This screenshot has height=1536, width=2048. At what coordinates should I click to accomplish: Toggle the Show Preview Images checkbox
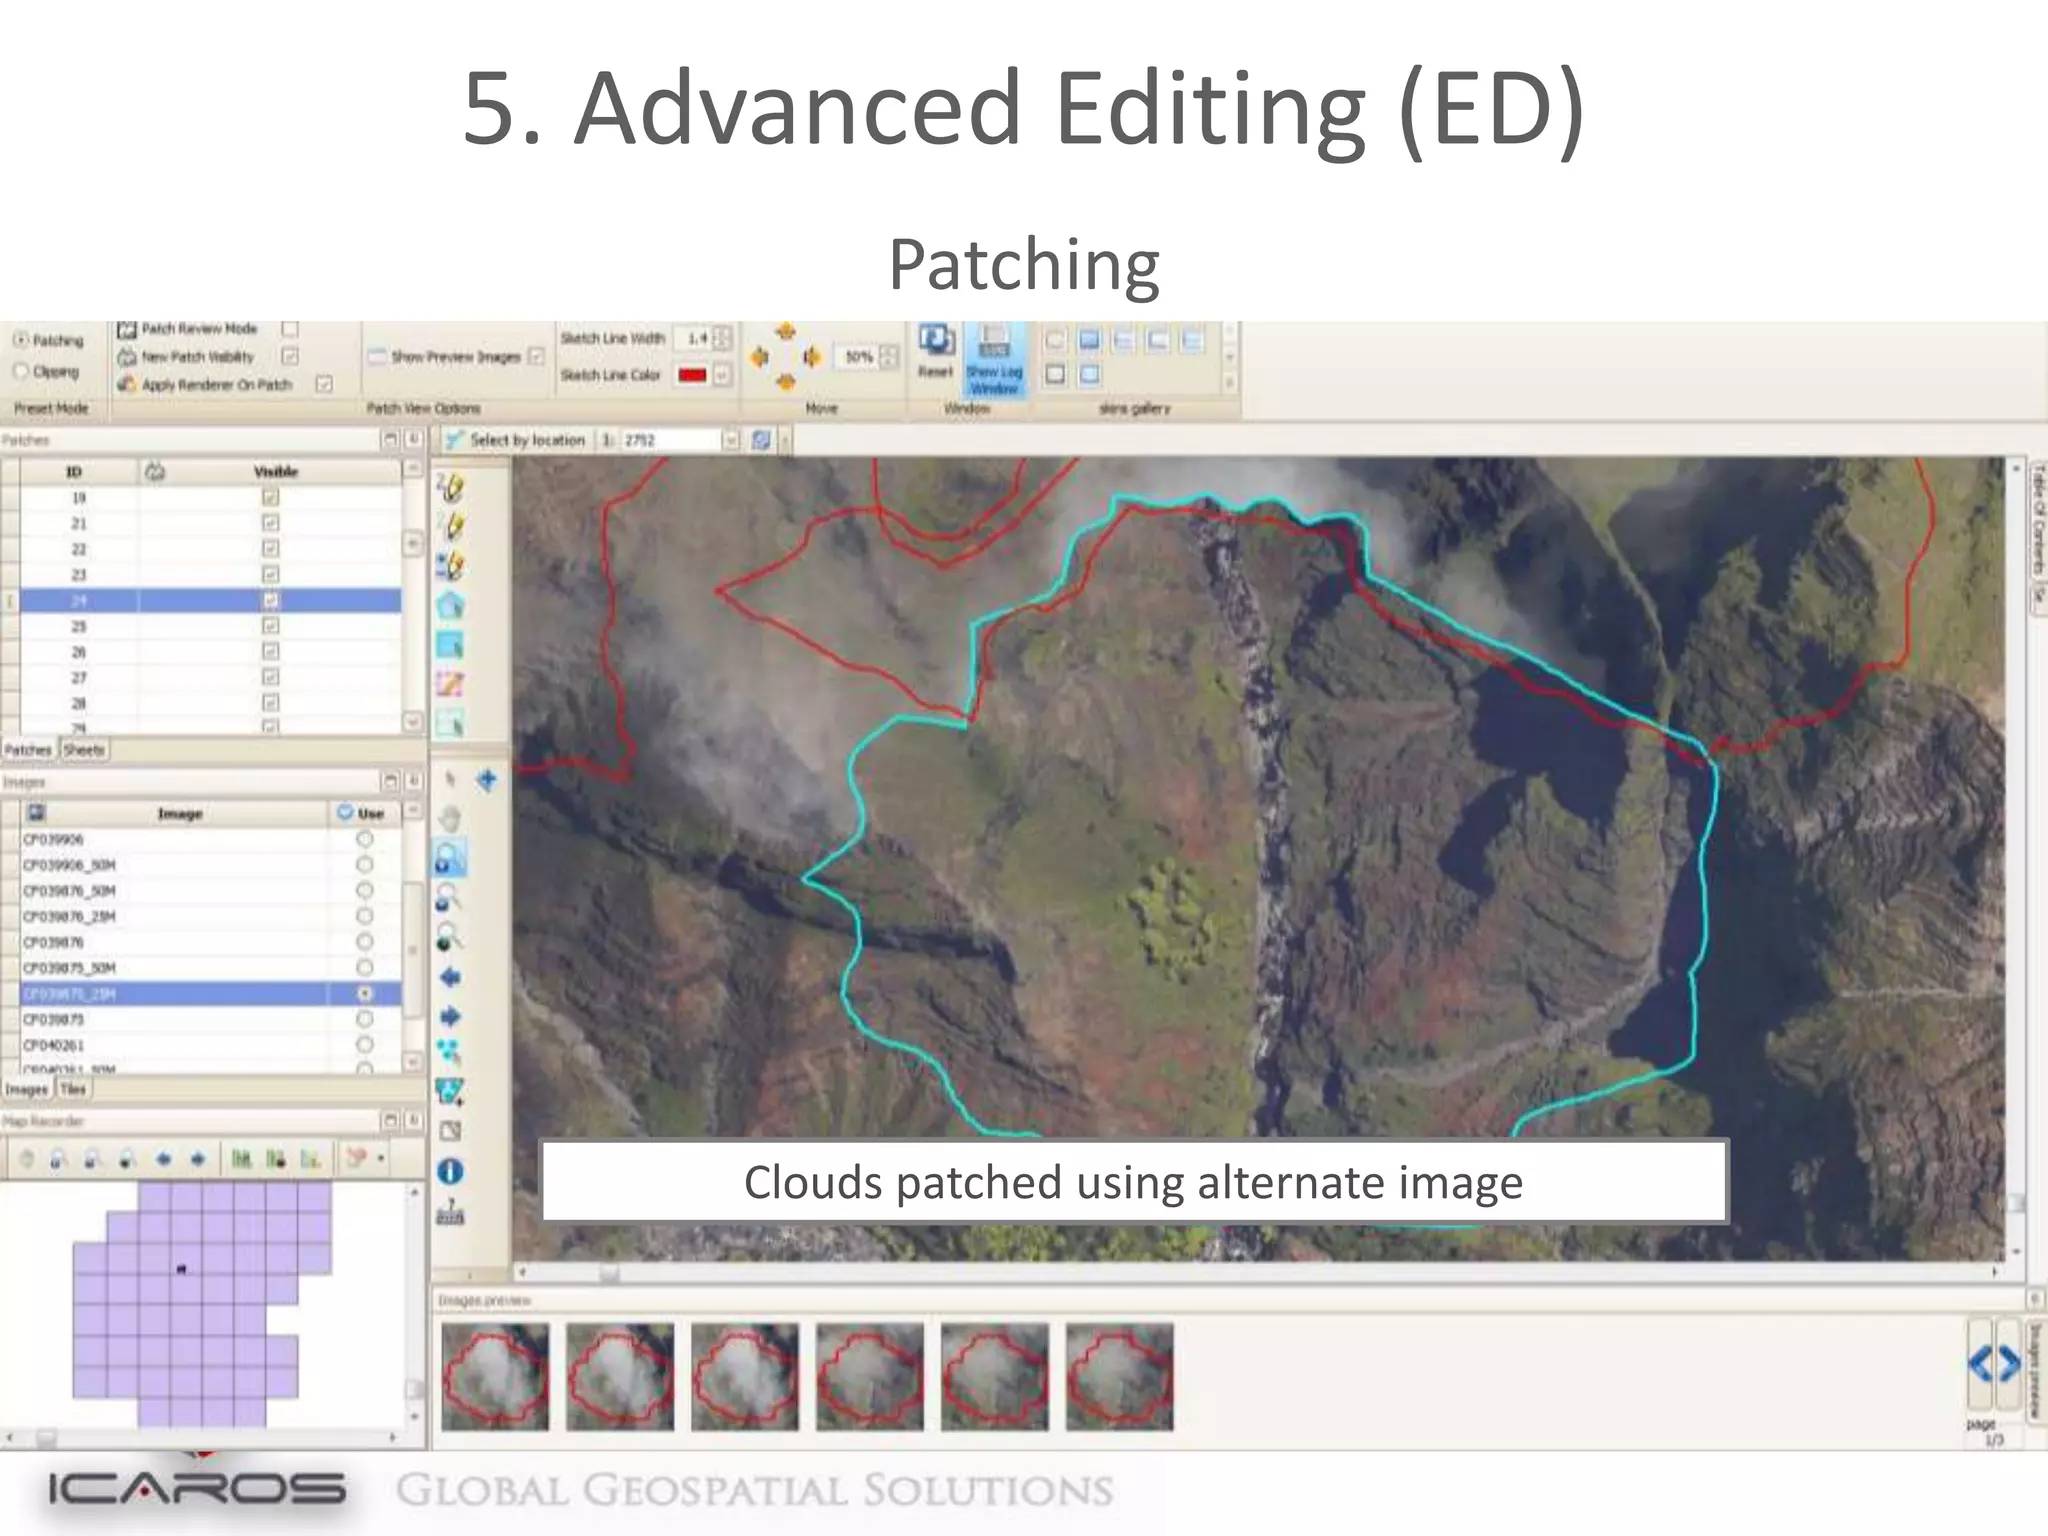click(536, 356)
